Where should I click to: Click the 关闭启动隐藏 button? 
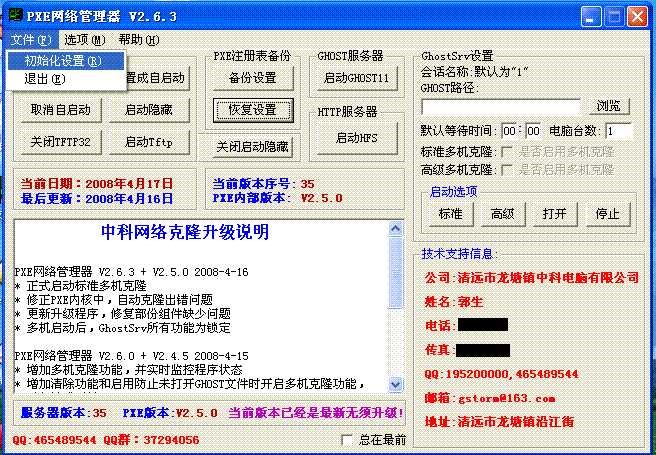point(253,146)
